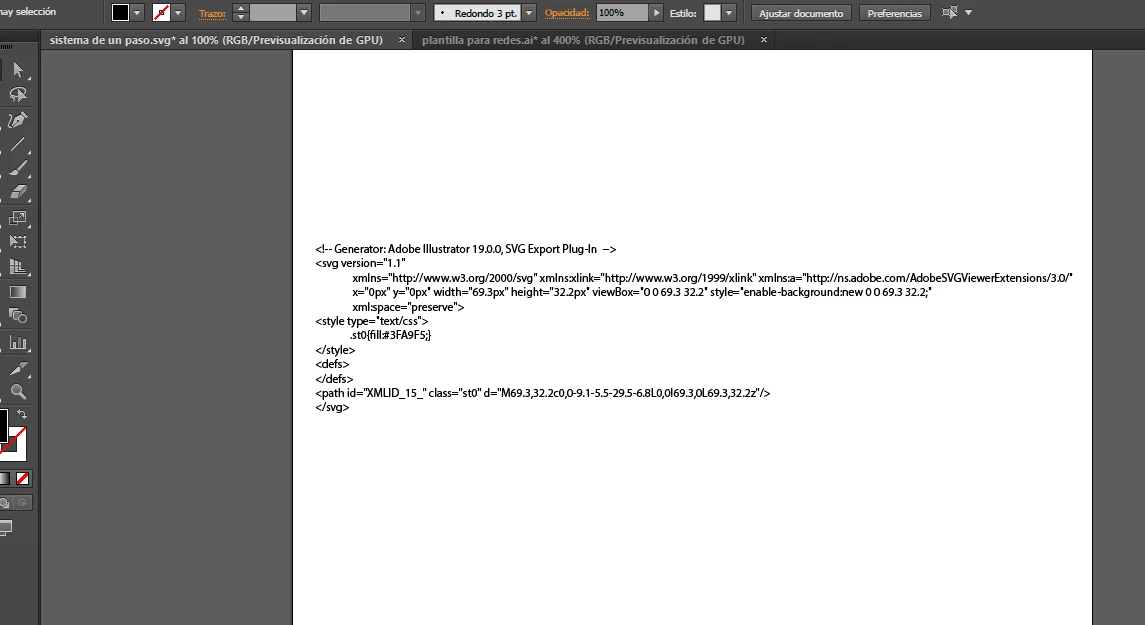Open the align options dropdown arrow

pos(968,12)
